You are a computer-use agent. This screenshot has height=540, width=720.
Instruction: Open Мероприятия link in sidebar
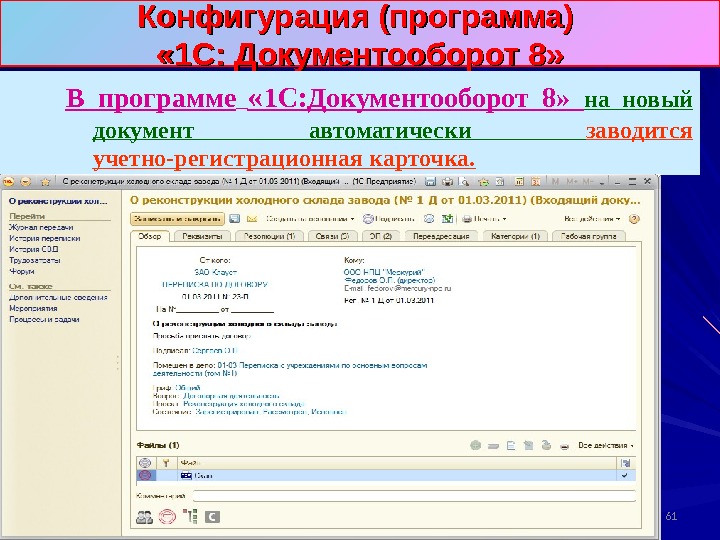[x=33, y=309]
